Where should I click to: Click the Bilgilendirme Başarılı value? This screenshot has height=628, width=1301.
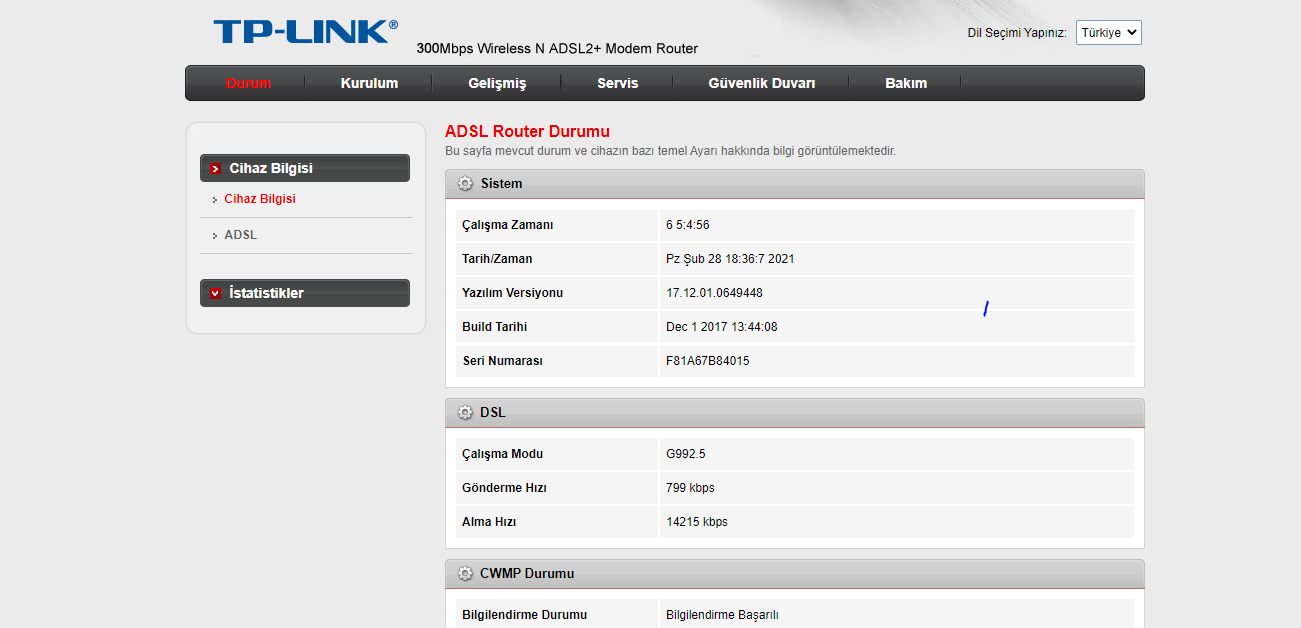(722, 615)
